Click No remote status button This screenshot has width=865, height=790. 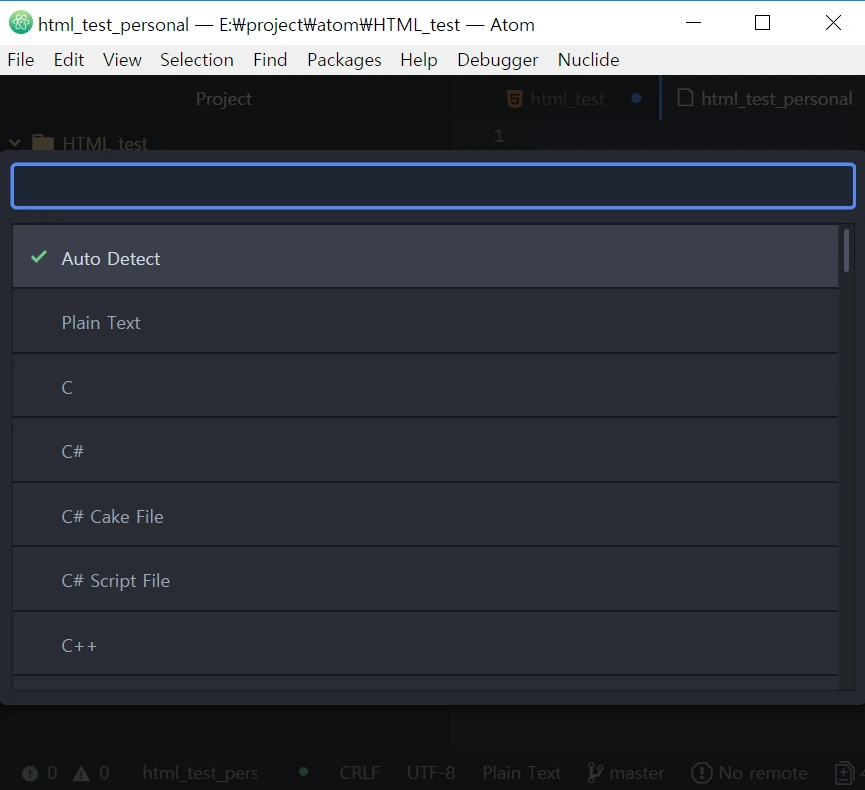pyautogui.click(x=749, y=773)
